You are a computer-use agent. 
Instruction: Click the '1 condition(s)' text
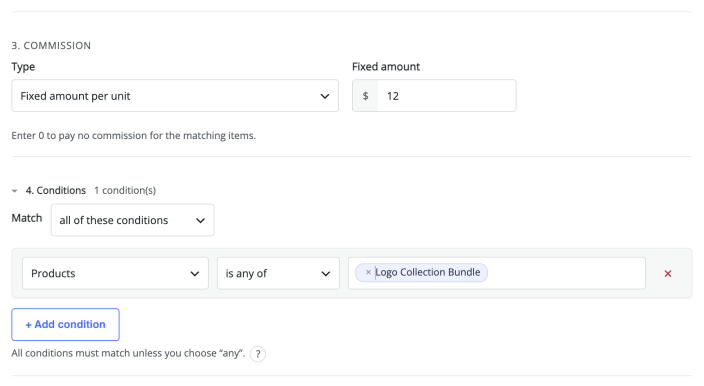point(125,190)
